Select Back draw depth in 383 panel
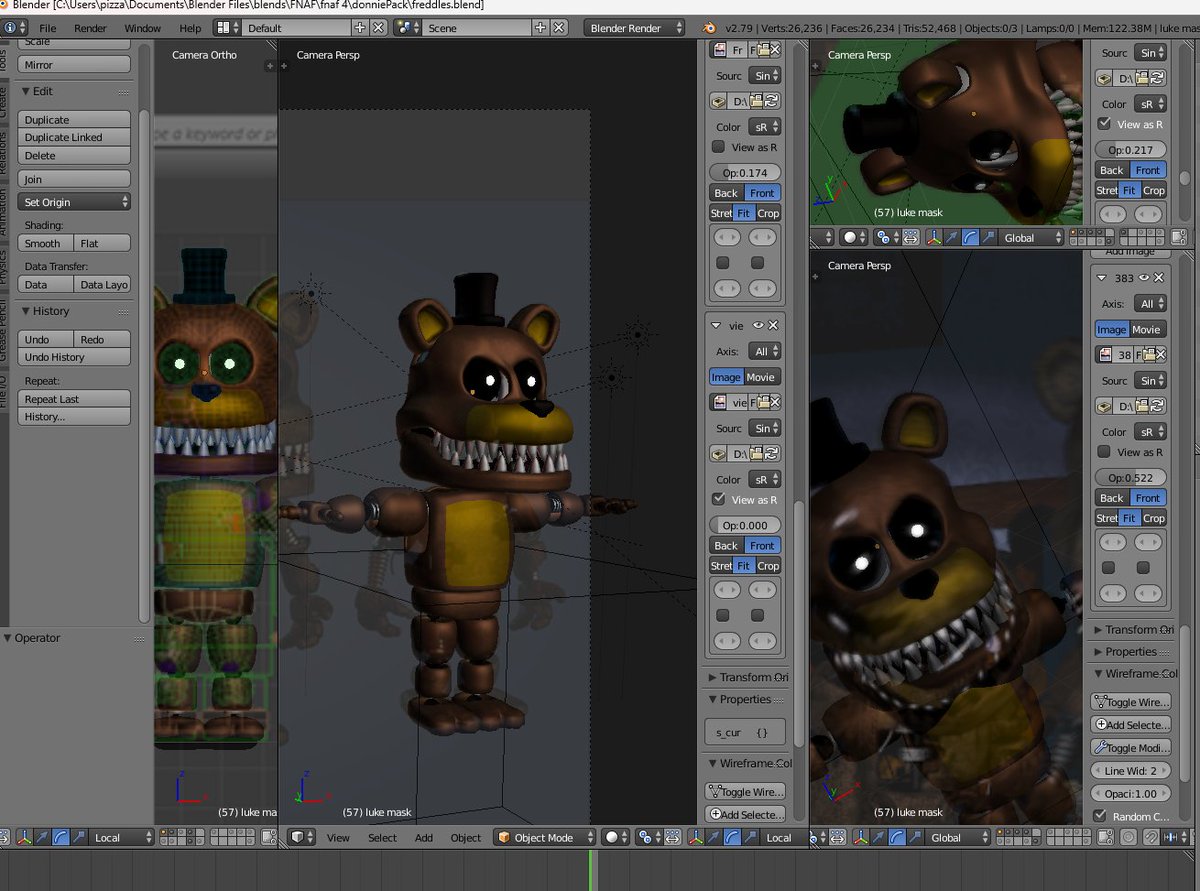The width and height of the screenshot is (1200, 891). (1112, 498)
